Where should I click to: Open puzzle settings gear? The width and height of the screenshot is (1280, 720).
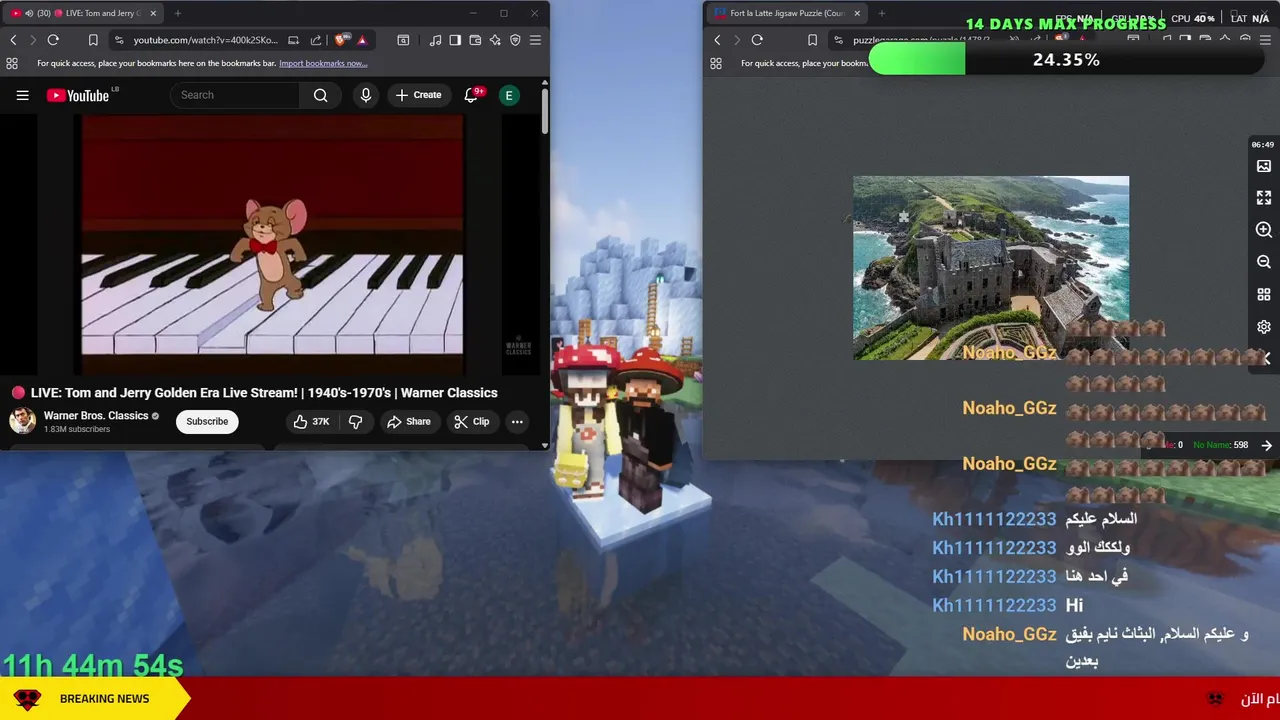(x=1264, y=327)
